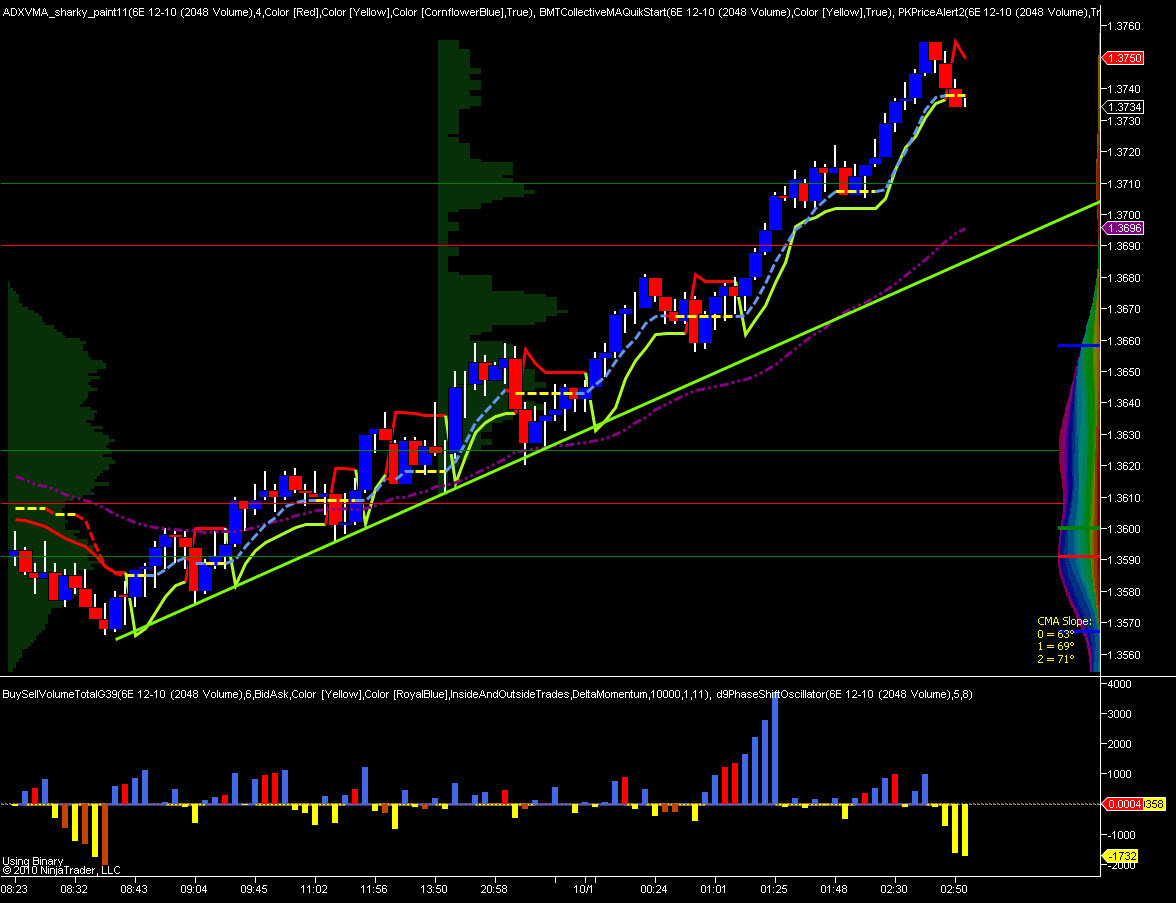This screenshot has height=903, width=1176.
Task: Click the 00:24 time label
Action: click(x=654, y=890)
